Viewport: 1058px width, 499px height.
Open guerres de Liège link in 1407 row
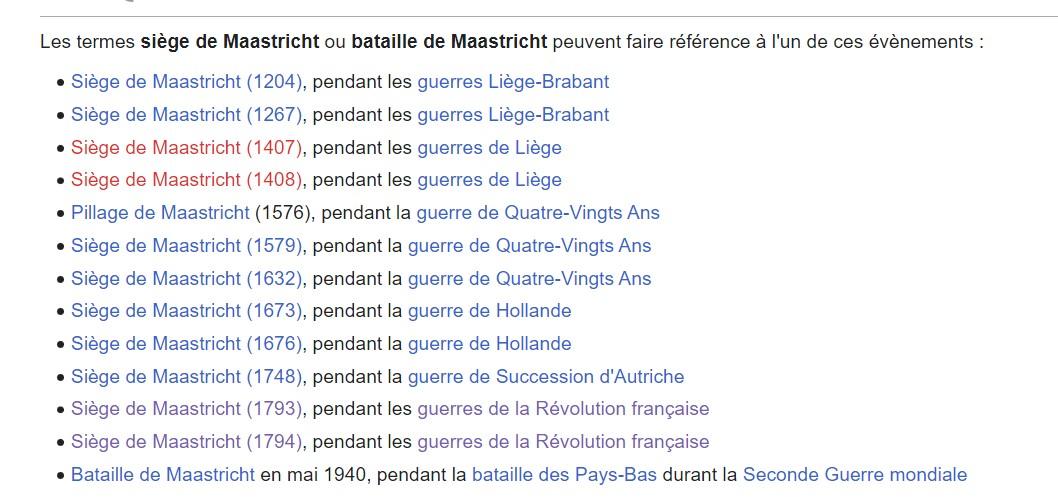click(x=489, y=148)
